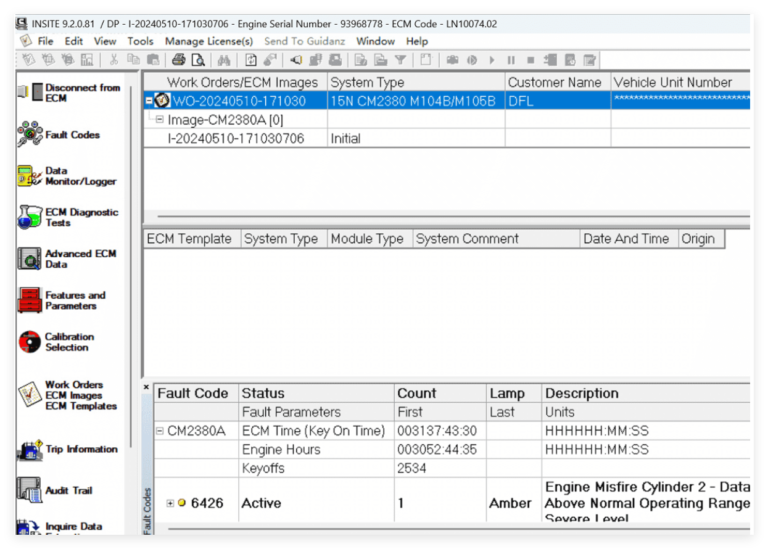
Task: Collapse the WO-20240510-171030 work order node
Action: [149, 101]
